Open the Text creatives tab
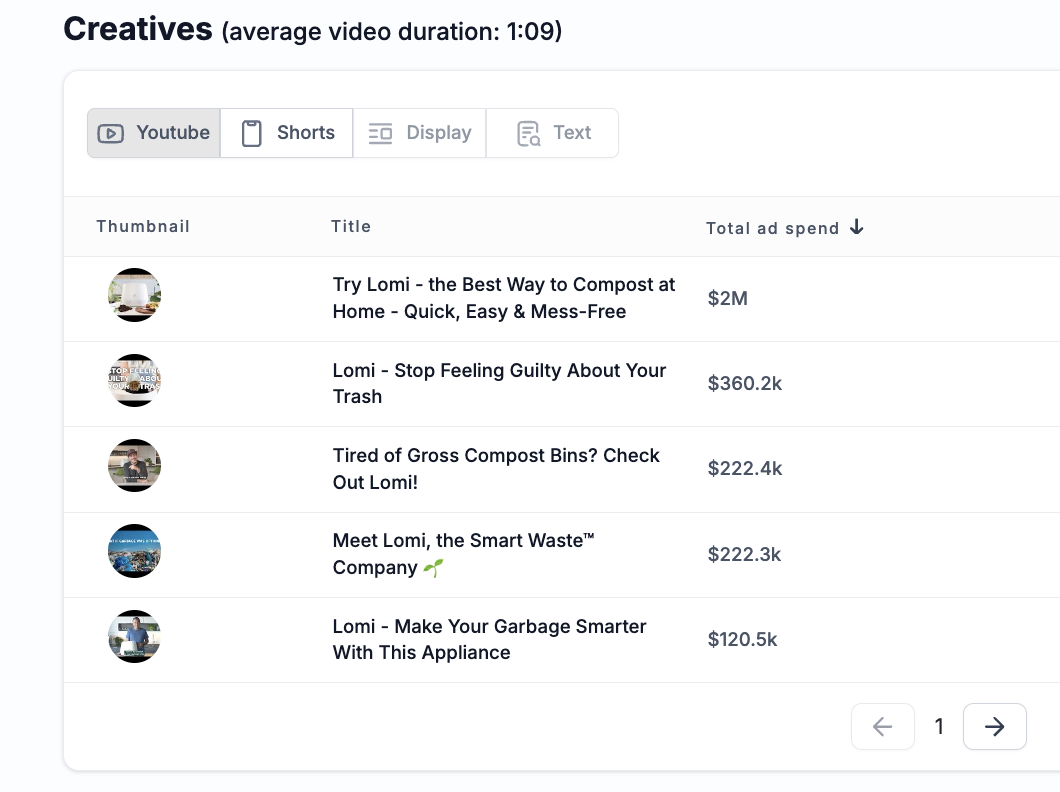Viewport: 1060px width, 792px height. point(552,133)
